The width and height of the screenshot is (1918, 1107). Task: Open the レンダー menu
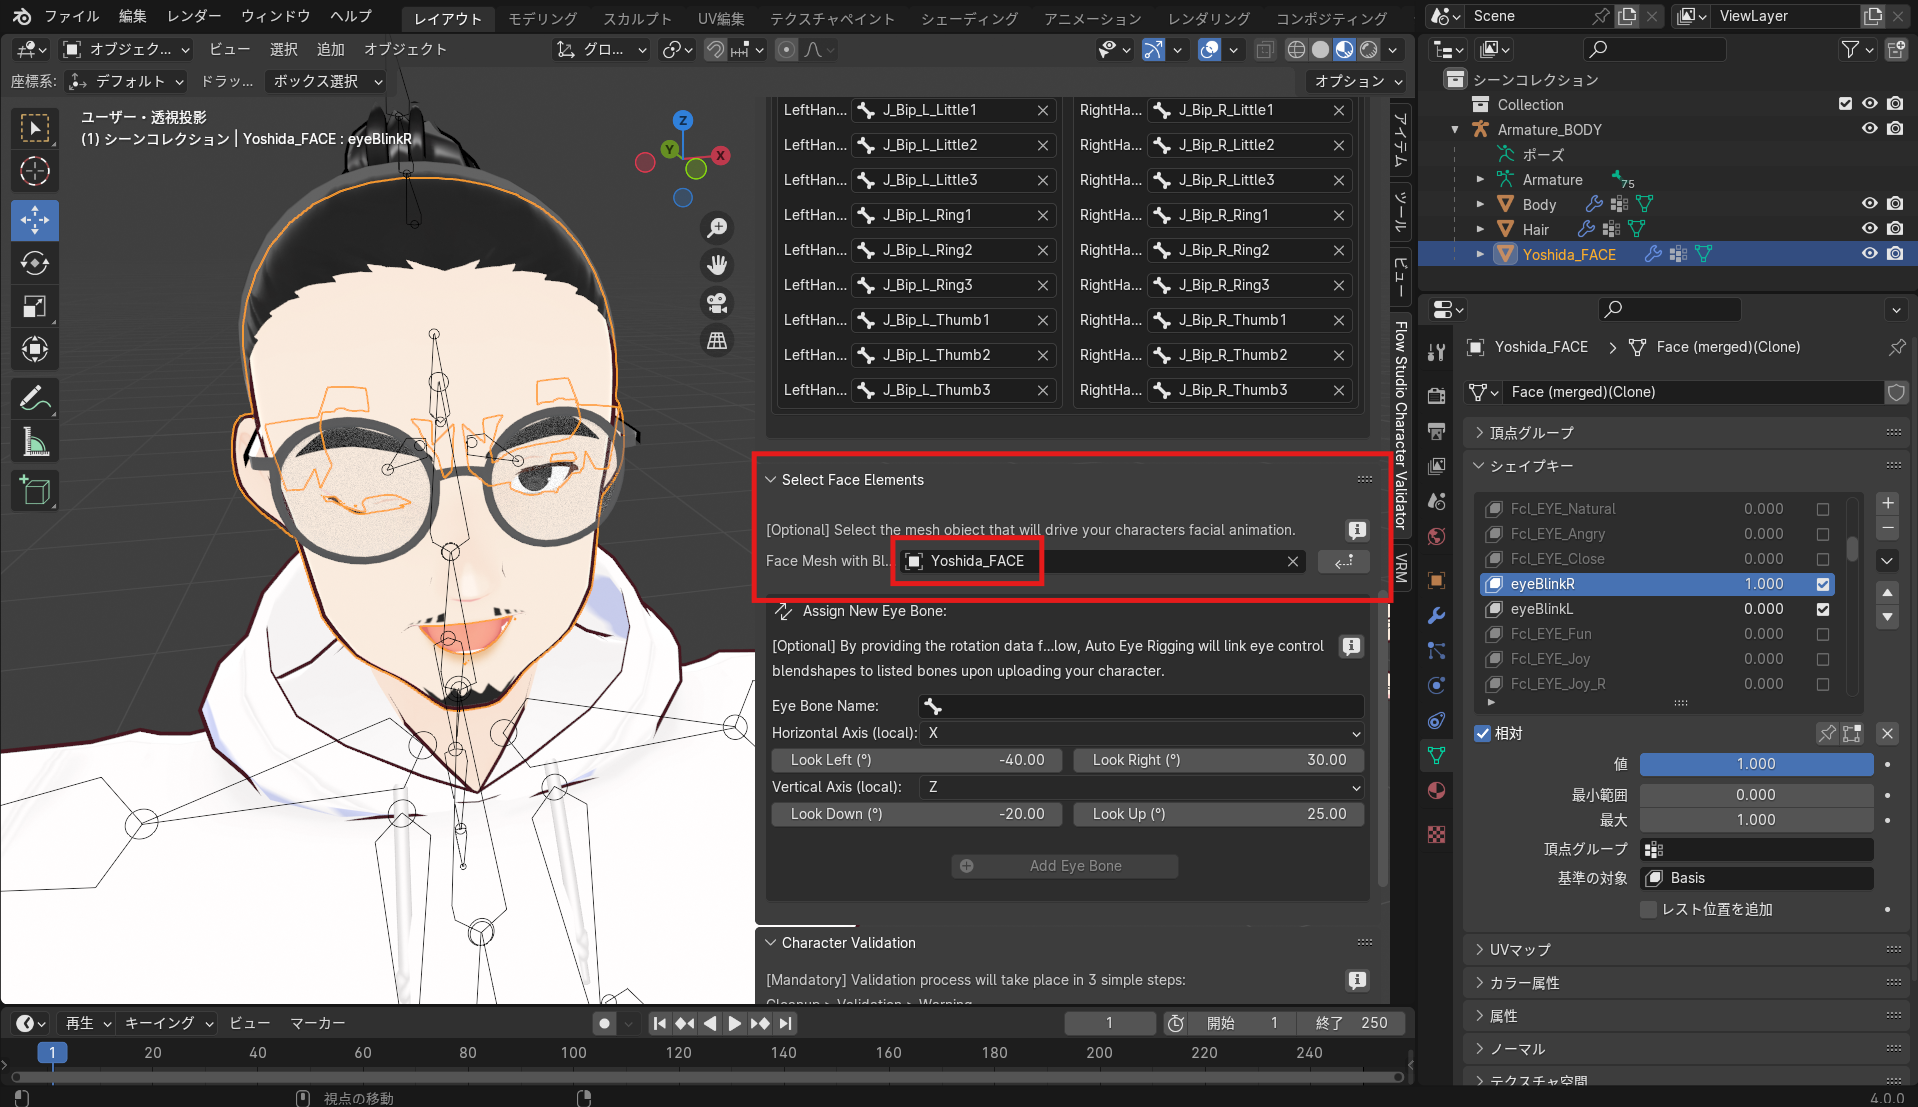pos(194,16)
